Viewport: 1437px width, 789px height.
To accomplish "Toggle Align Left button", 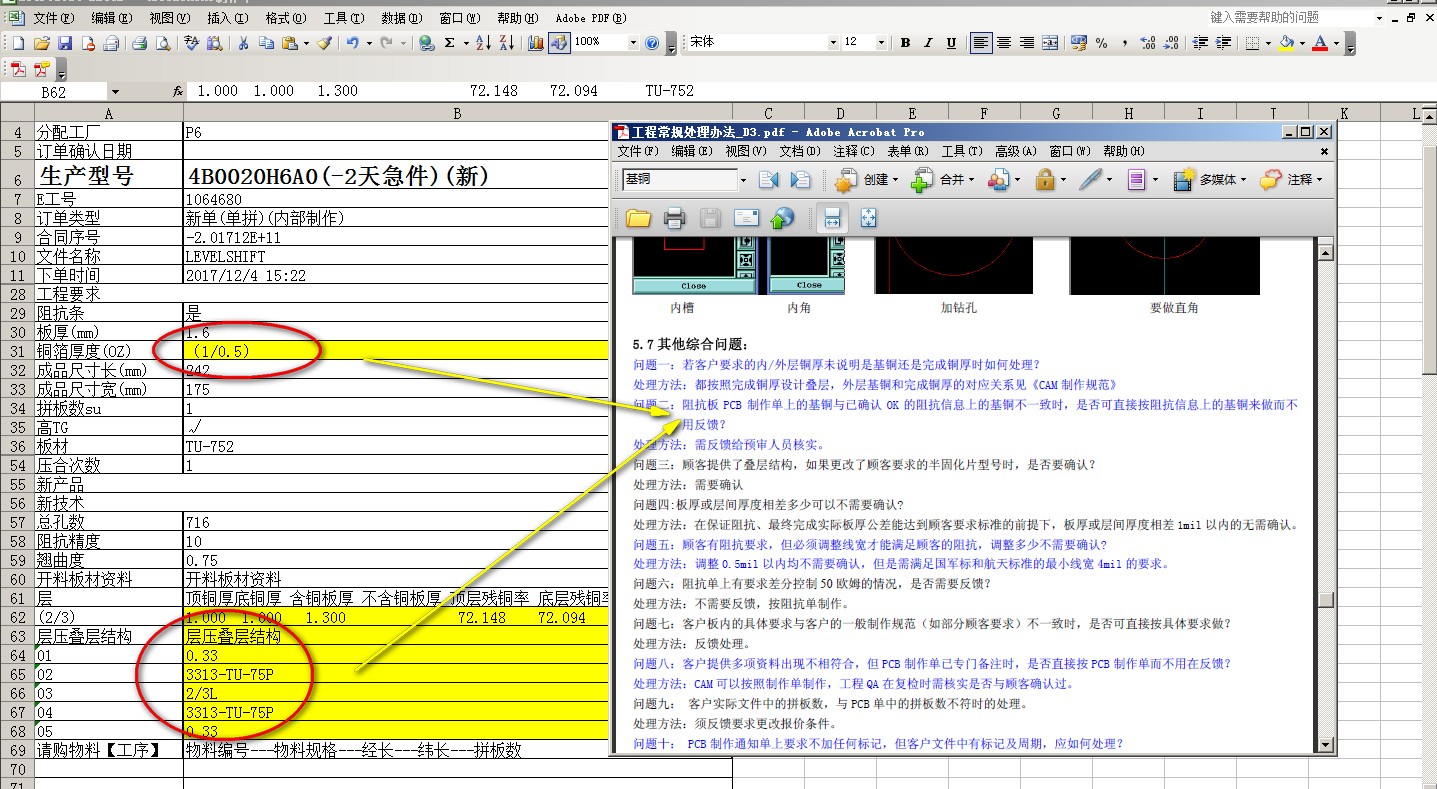I will 981,43.
